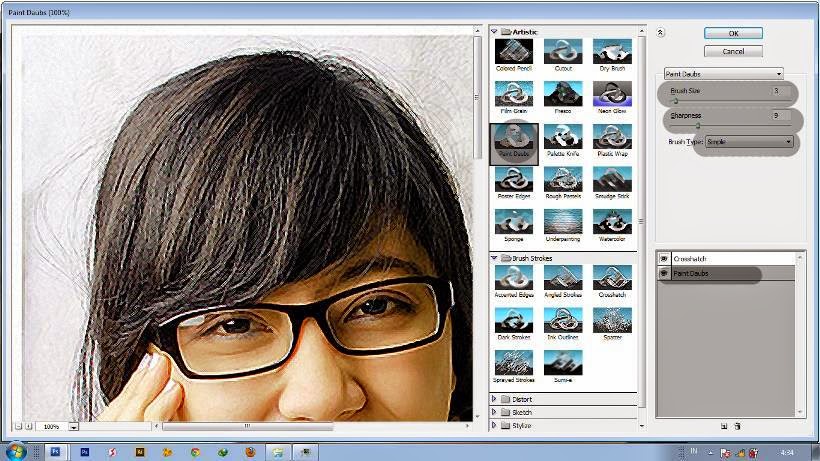Collapse the Brush Strokes filter folder
The image size is (820, 461).
tap(494, 258)
